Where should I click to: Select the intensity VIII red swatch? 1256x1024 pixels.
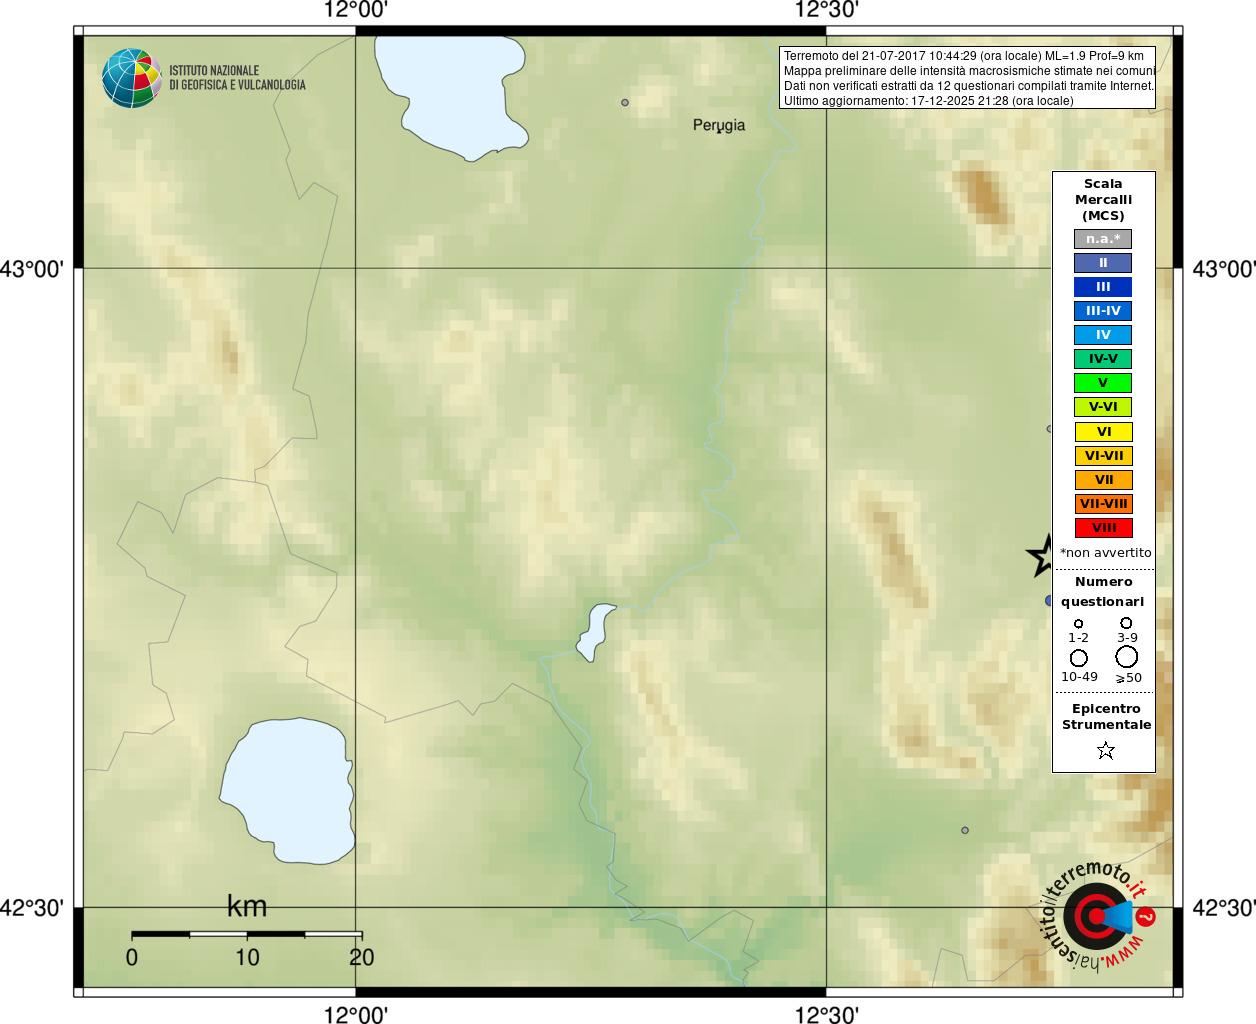(x=1103, y=528)
